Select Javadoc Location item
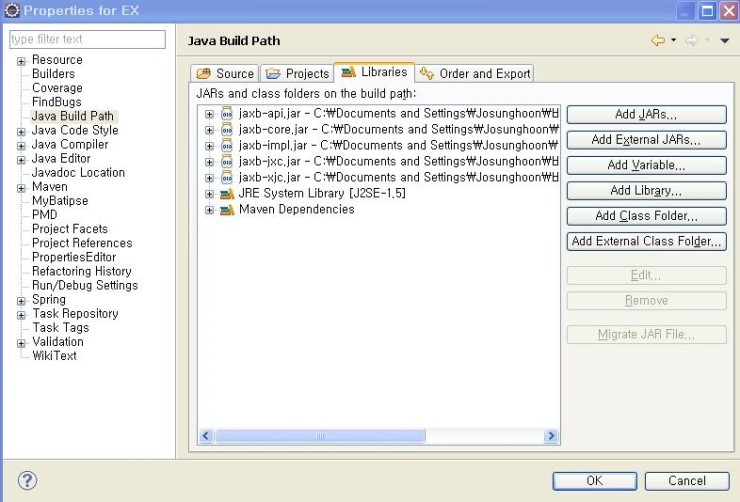 (x=78, y=173)
